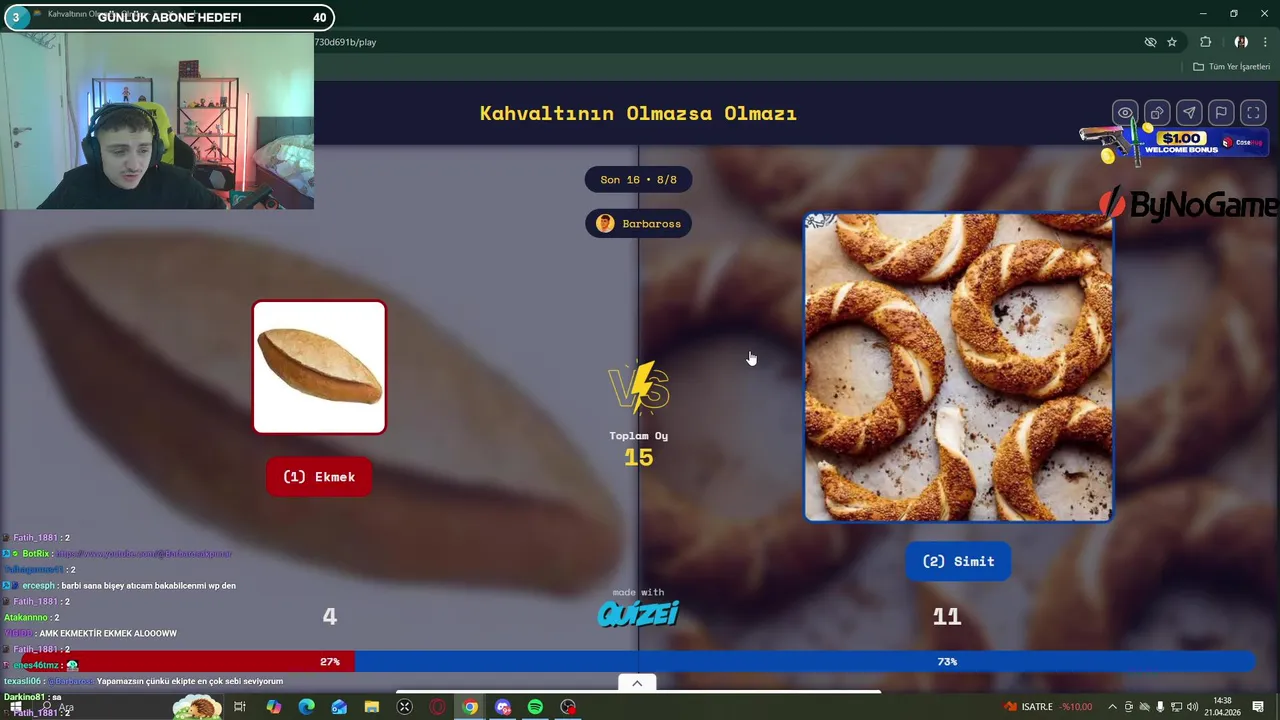The image size is (1280, 720).
Task: Click the Simit vote count 11
Action: pyautogui.click(x=946, y=617)
